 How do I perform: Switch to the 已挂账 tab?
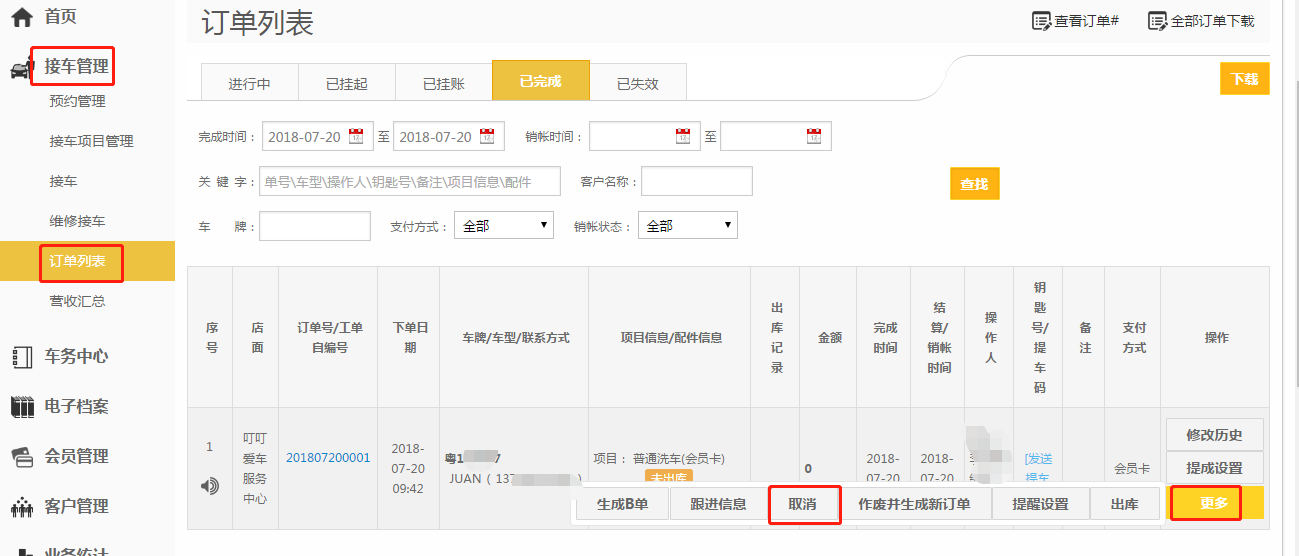[x=443, y=83]
